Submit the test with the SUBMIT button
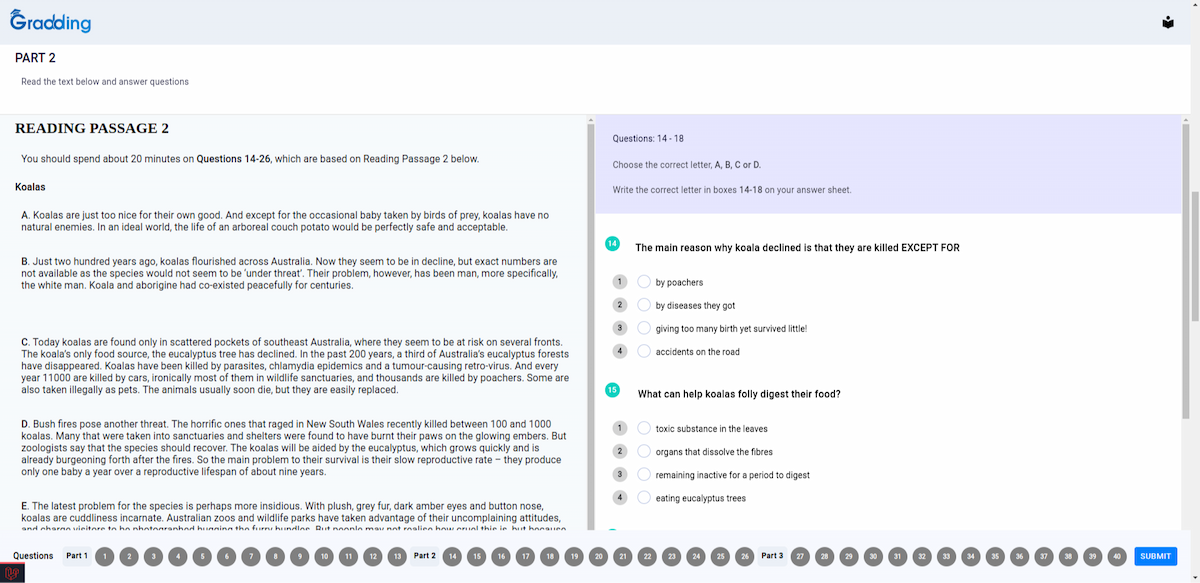Screen dimensions: 1200x583 [1155, 556]
